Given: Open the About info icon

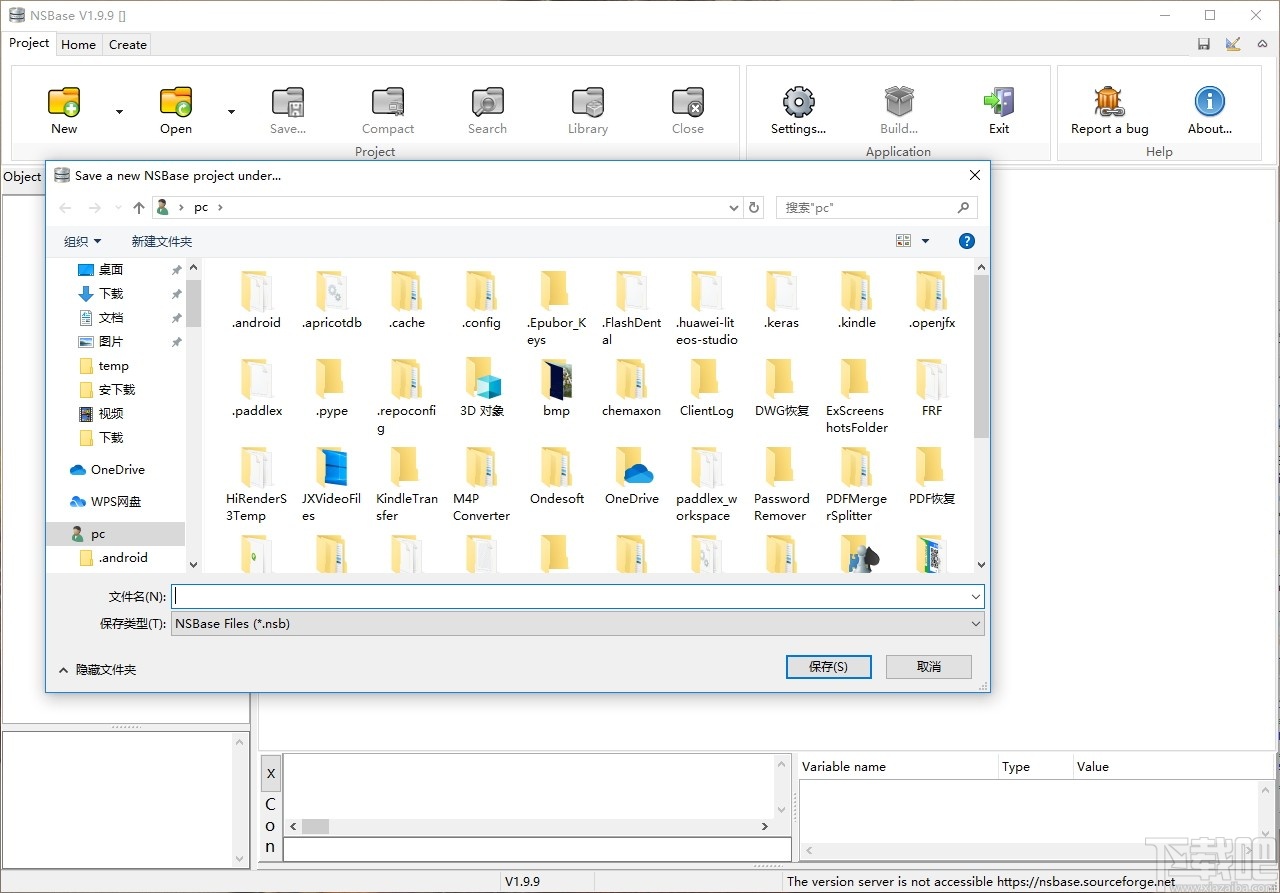Looking at the screenshot, I should [1210, 102].
